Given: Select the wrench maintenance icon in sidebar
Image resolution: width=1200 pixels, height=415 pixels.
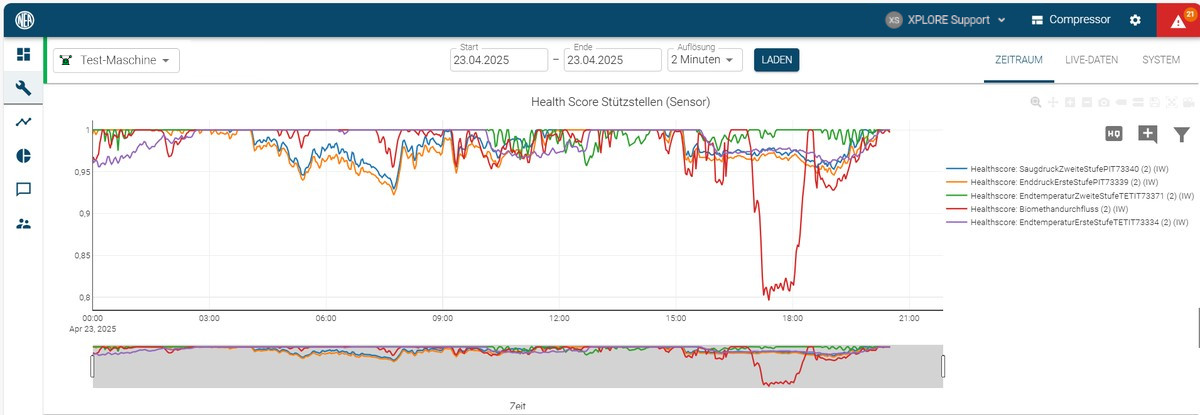Looking at the screenshot, I should pyautogui.click(x=22, y=88).
